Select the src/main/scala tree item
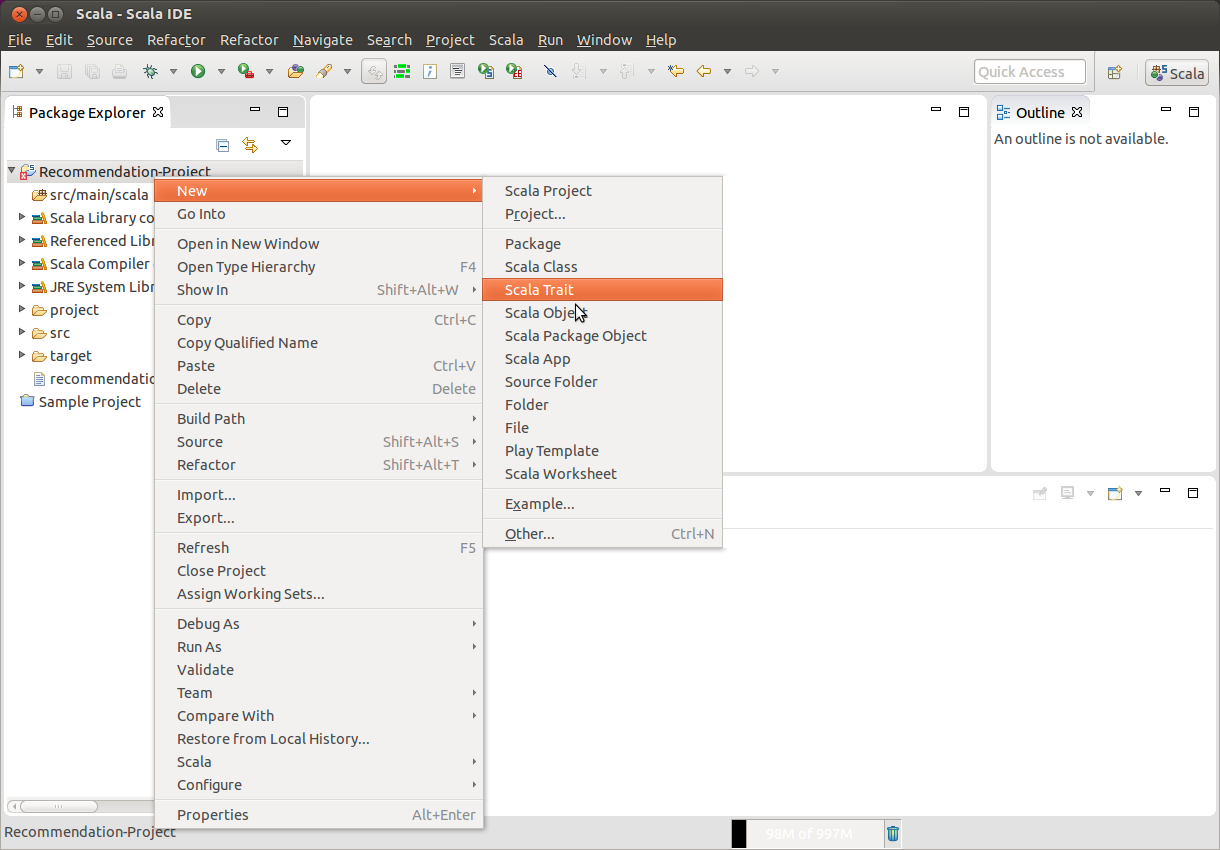The width and height of the screenshot is (1220, 850). pos(91,195)
